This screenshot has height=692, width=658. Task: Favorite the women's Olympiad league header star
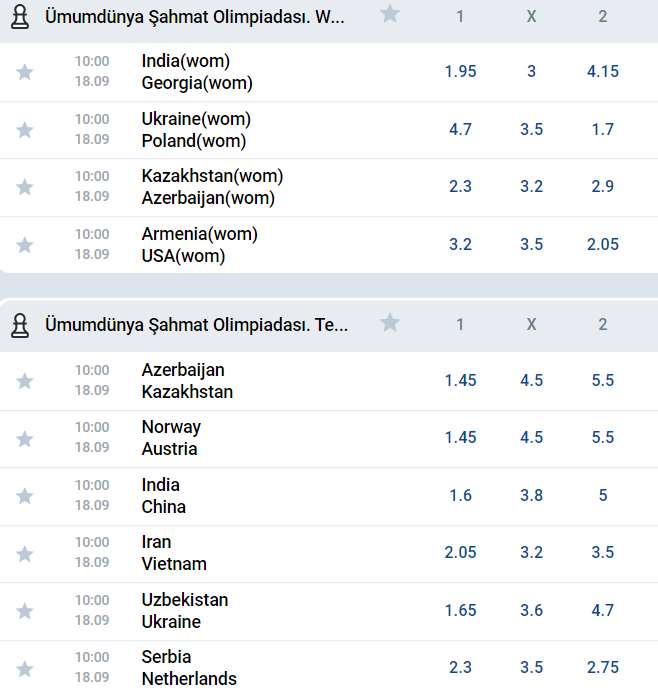coord(390,14)
